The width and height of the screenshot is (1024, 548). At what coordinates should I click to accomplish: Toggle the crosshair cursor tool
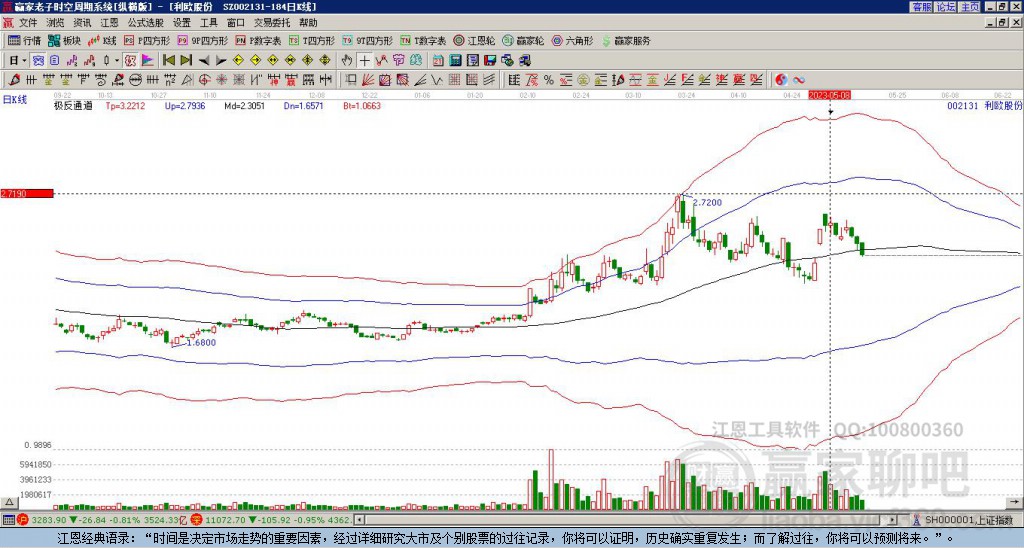tap(364, 60)
